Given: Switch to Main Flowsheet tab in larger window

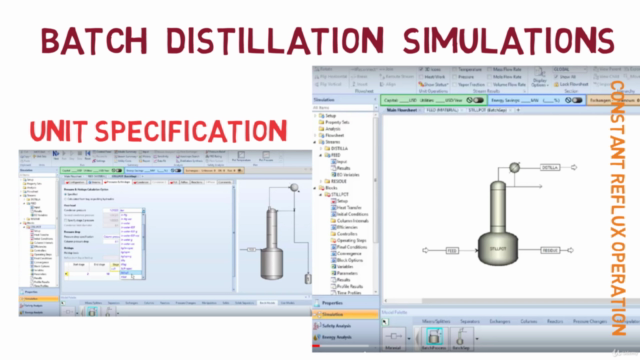Looking at the screenshot, I should [402, 110].
